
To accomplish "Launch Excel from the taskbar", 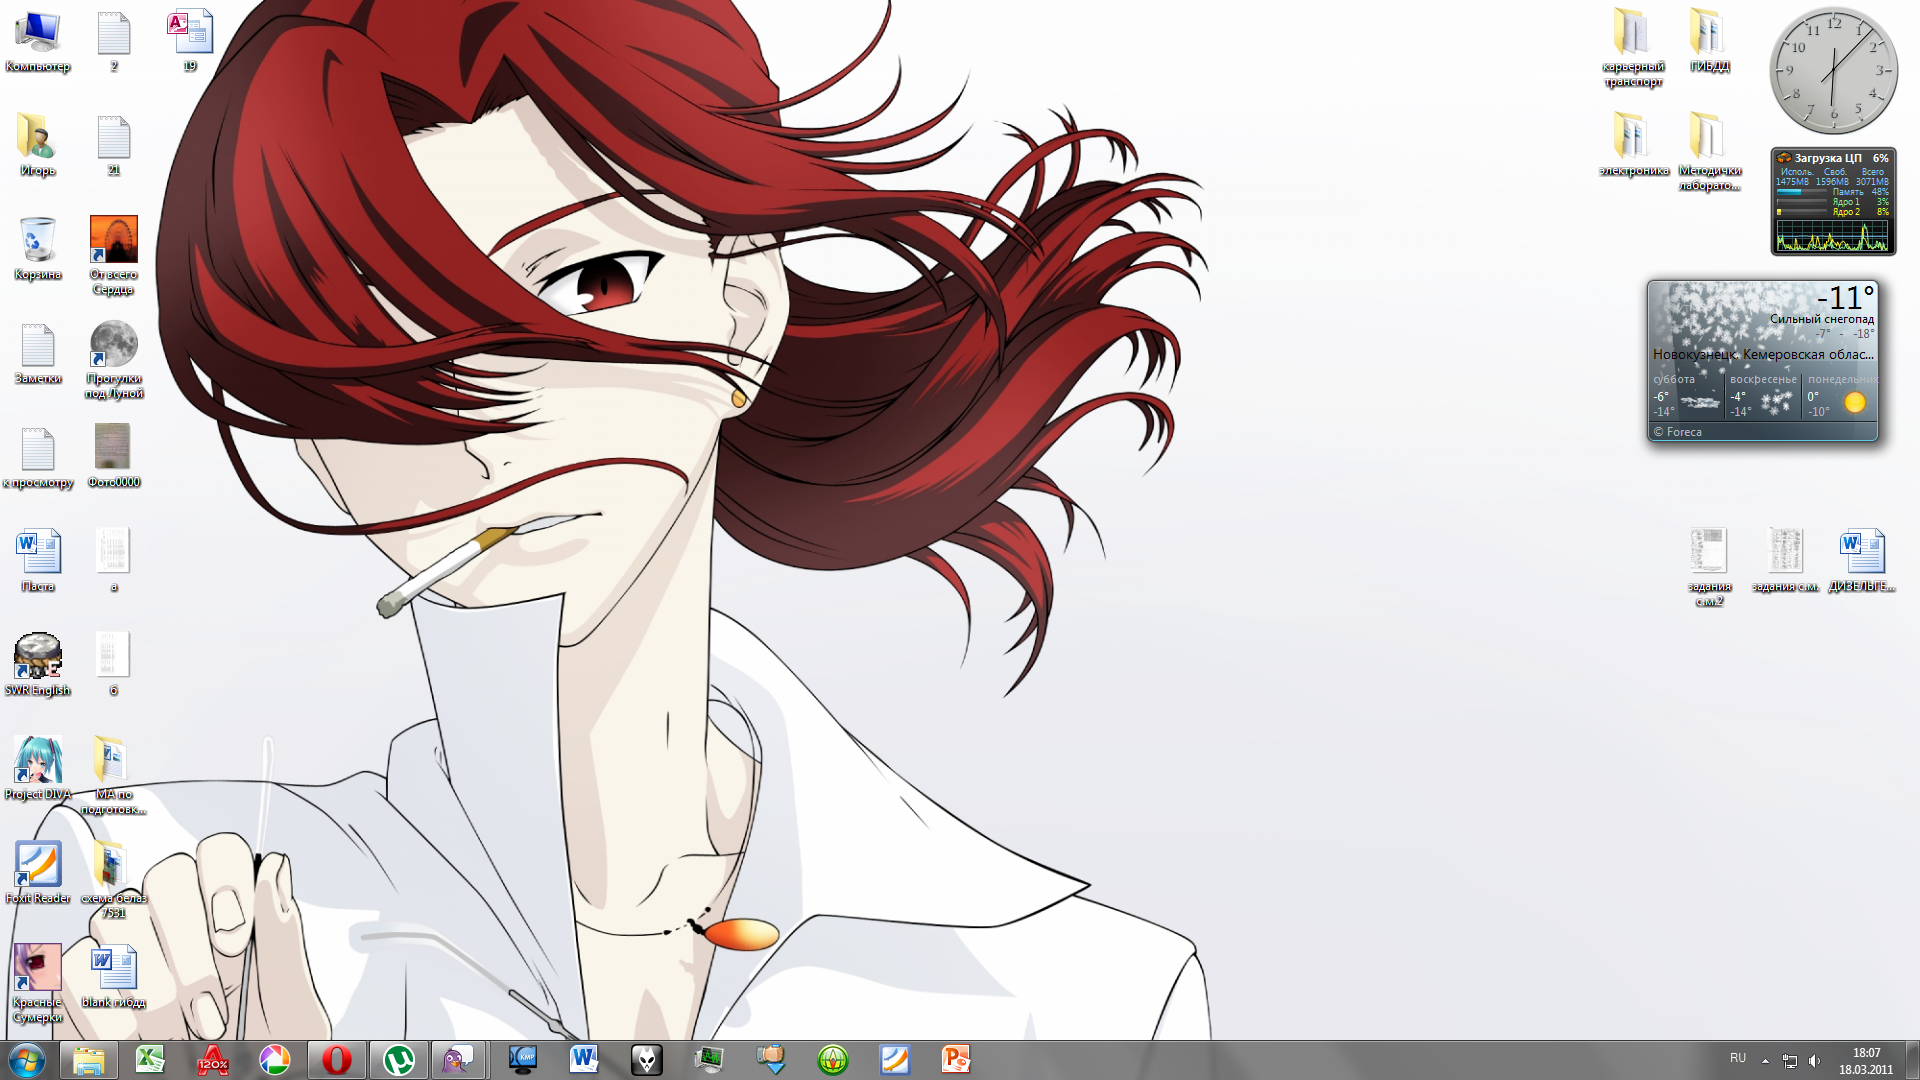I will [151, 1060].
